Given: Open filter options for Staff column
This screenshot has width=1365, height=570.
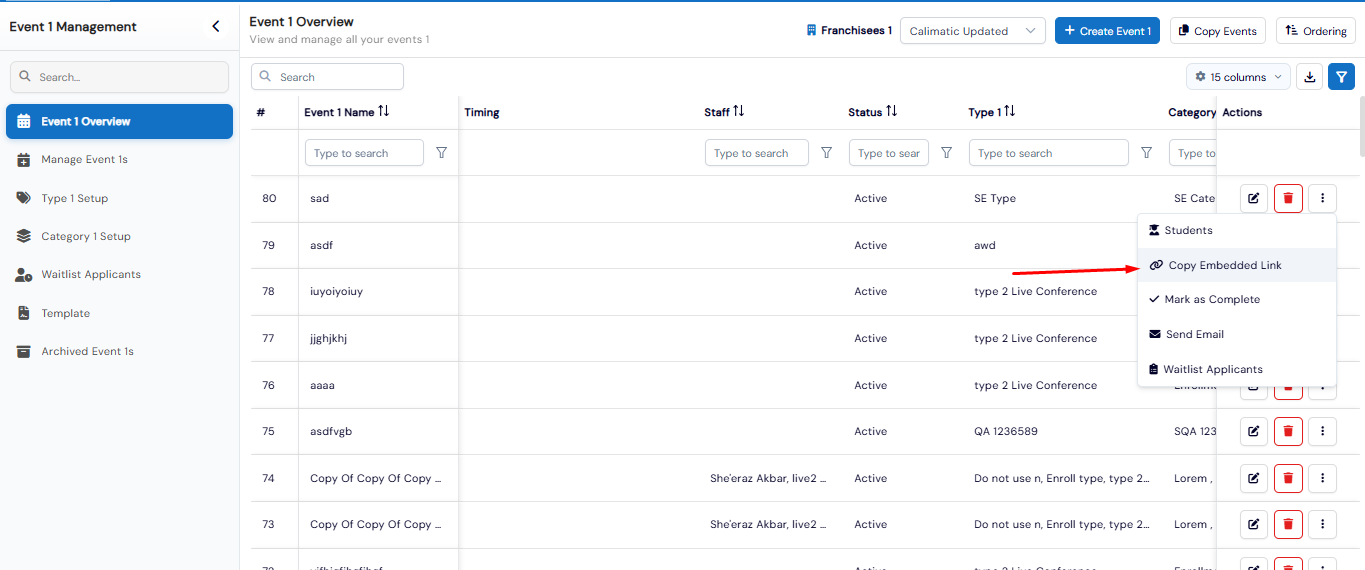Looking at the screenshot, I should point(826,153).
